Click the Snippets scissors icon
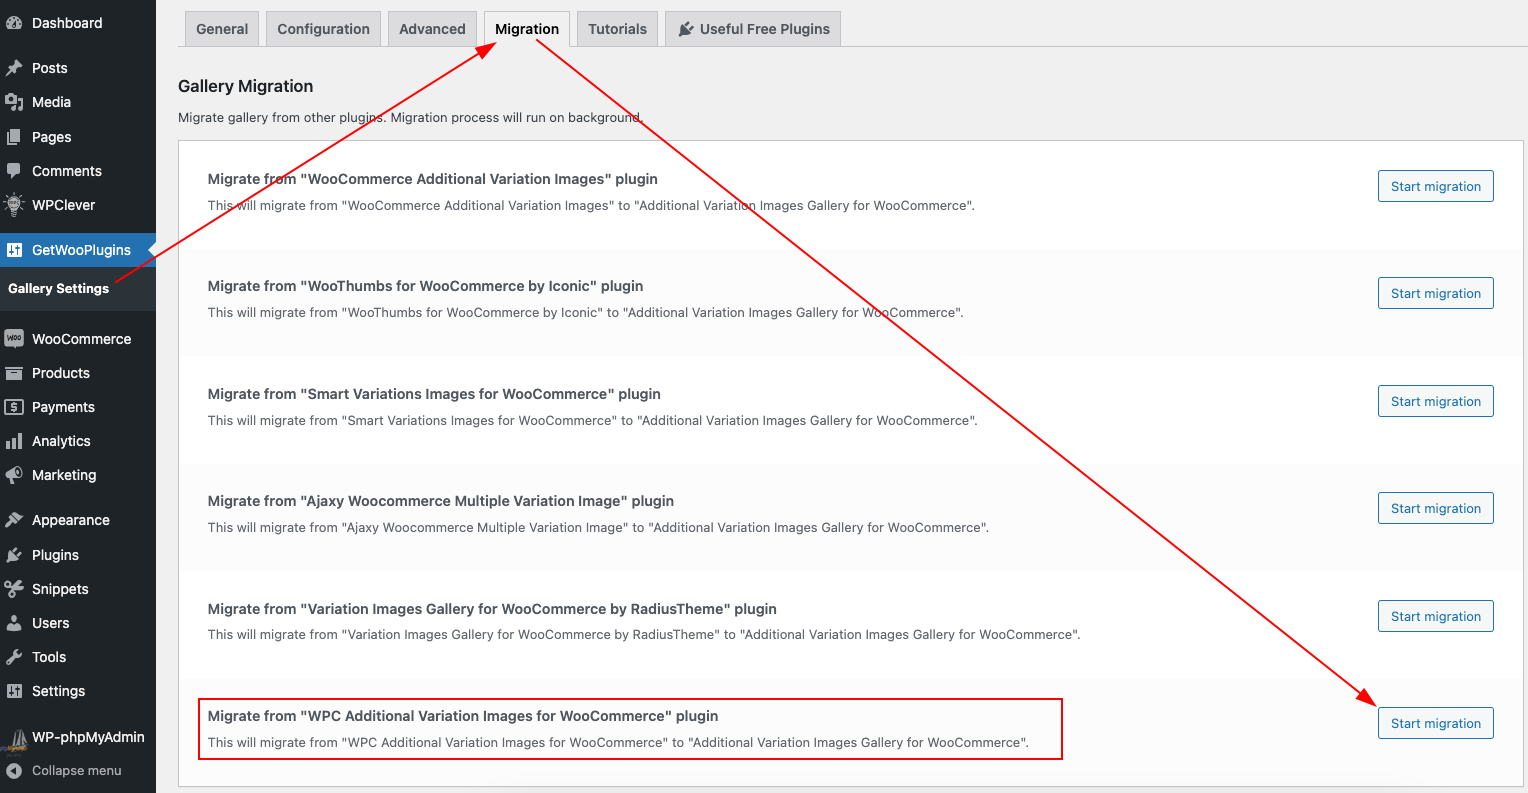The width and height of the screenshot is (1528, 793). pyautogui.click(x=14, y=589)
